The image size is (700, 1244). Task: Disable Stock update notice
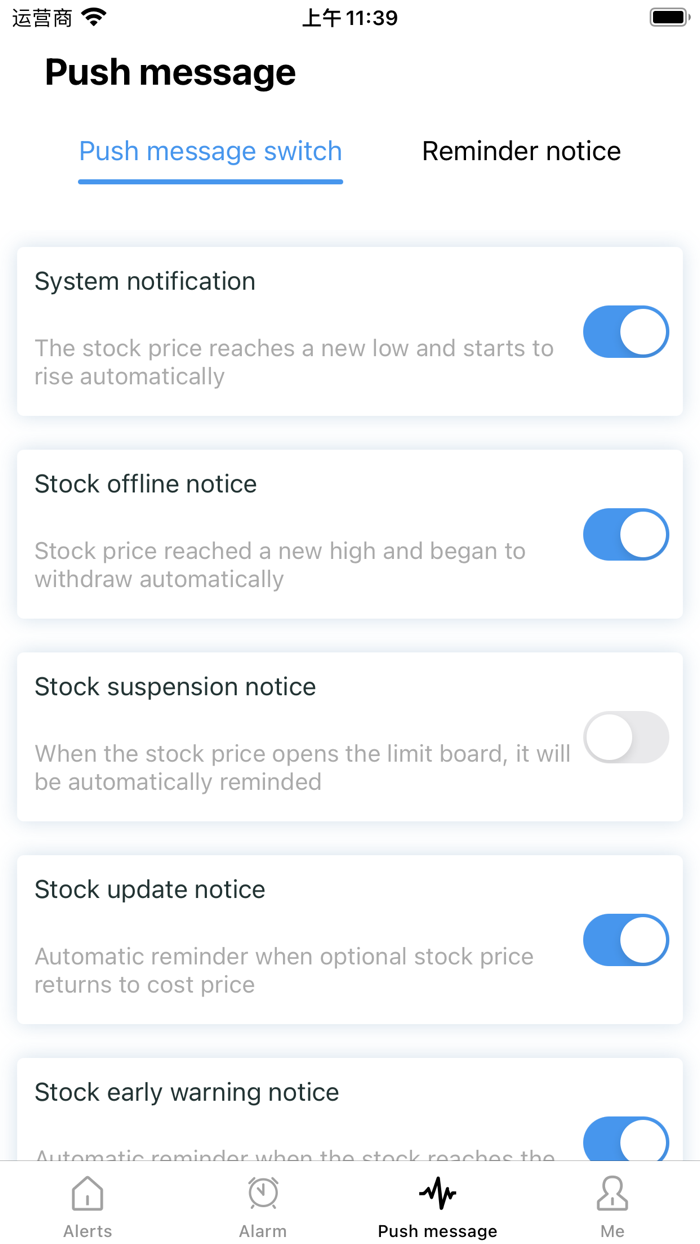tap(625, 940)
